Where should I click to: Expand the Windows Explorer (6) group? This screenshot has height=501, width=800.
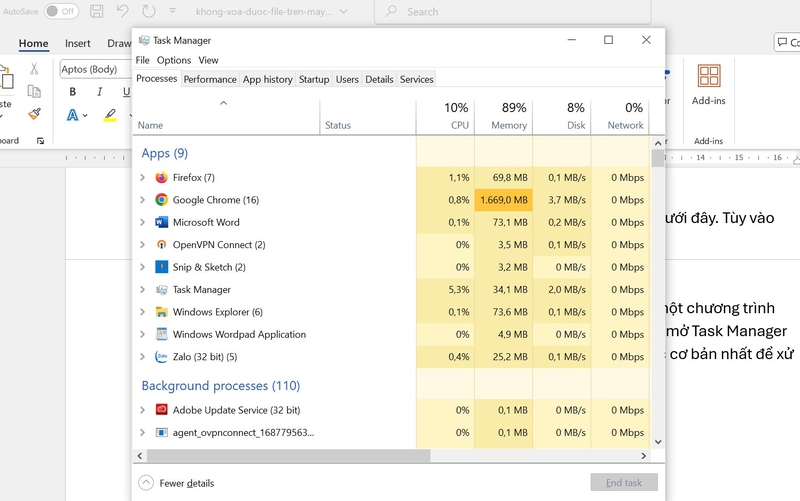tap(142, 312)
